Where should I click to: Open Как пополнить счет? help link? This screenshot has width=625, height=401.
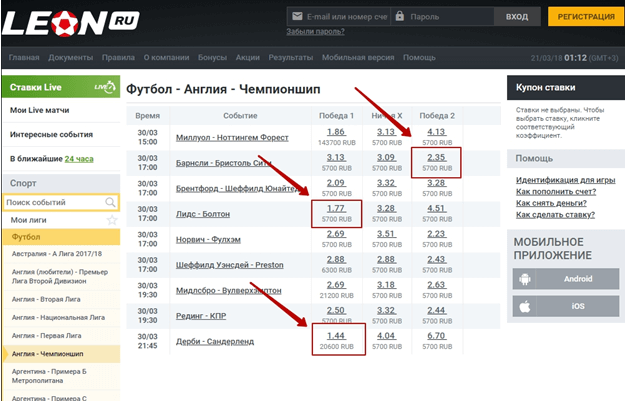(x=556, y=192)
